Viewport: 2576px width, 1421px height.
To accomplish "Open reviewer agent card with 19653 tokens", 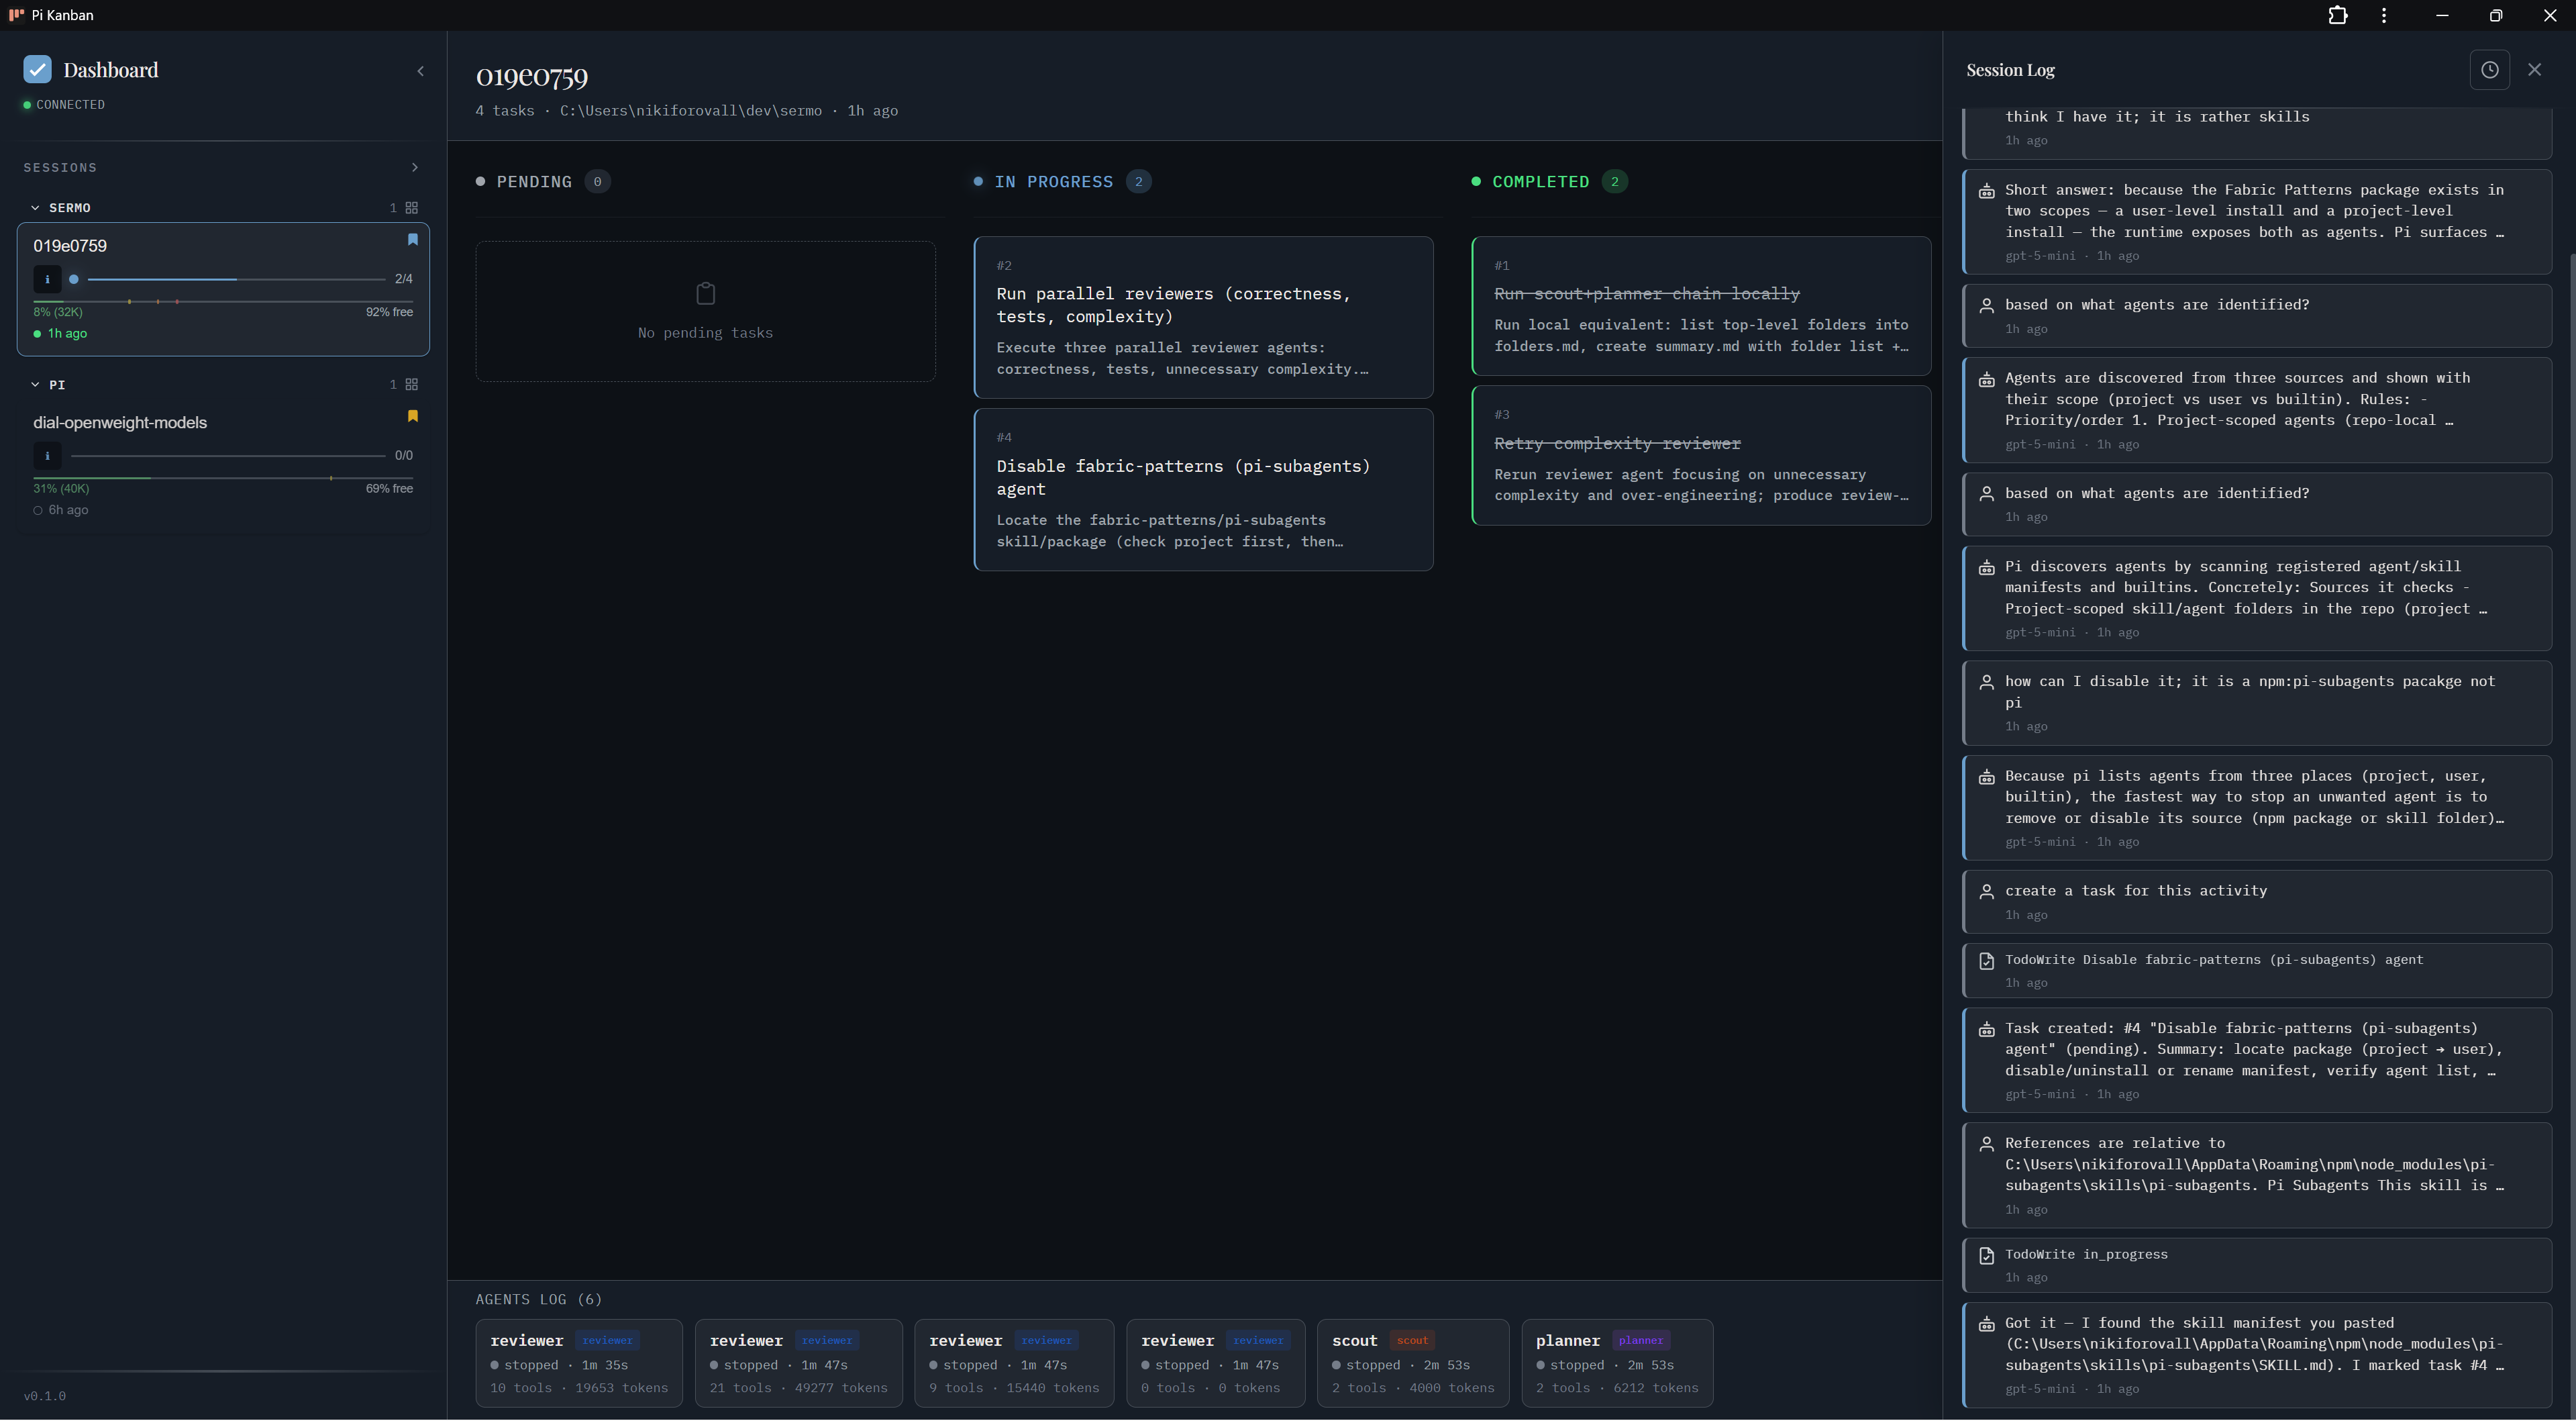I will (x=579, y=1364).
